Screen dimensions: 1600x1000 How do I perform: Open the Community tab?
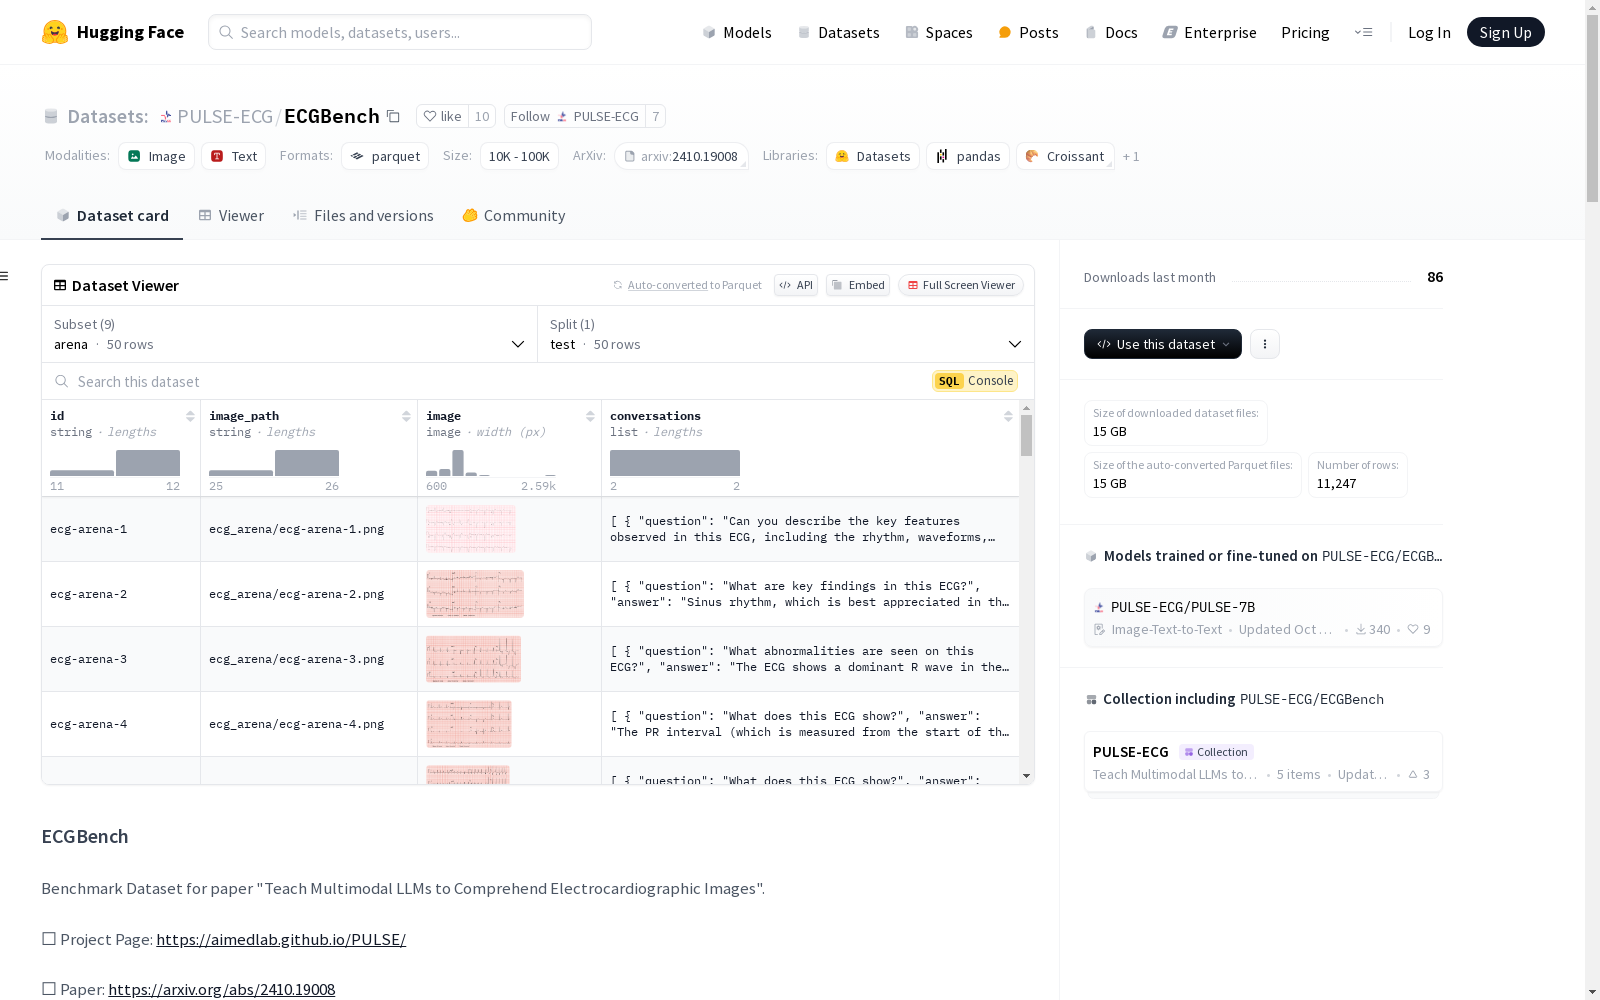(x=514, y=215)
